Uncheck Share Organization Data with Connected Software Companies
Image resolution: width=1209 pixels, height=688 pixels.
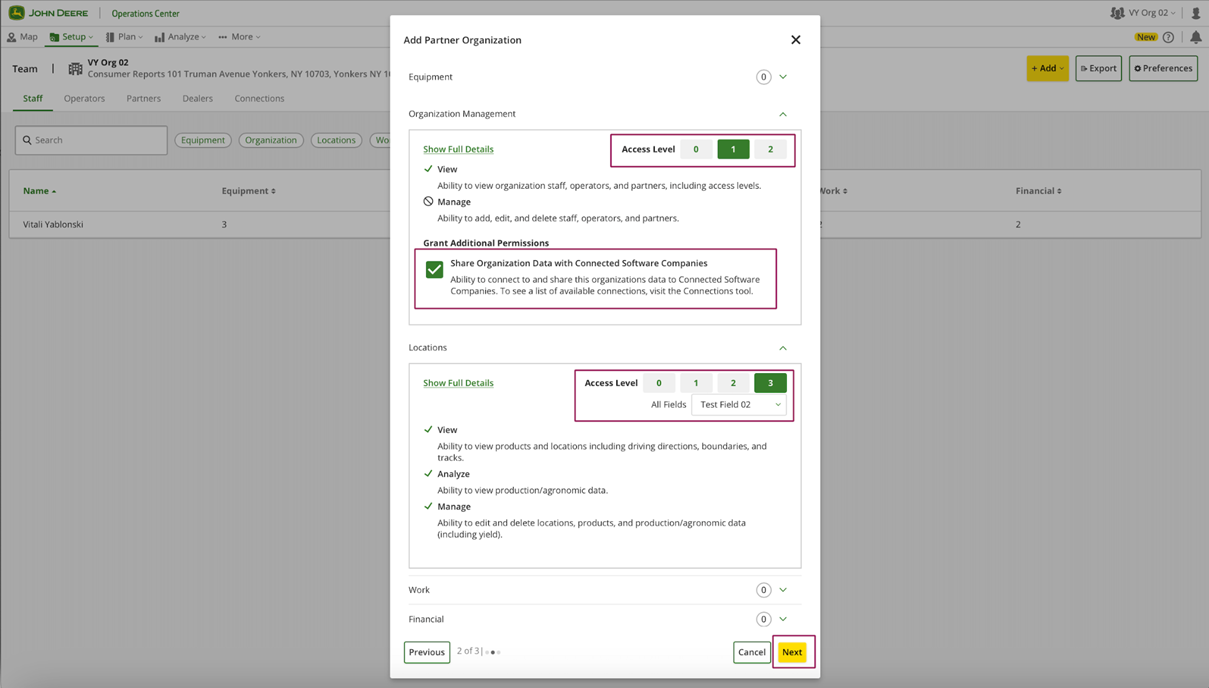coord(434,270)
